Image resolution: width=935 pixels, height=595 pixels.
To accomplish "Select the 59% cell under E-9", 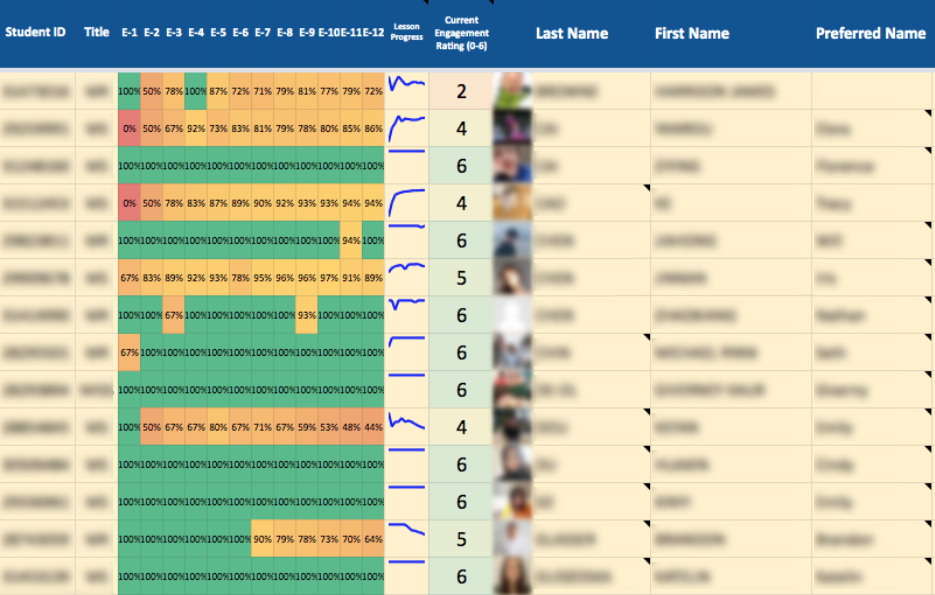I will click(307, 427).
